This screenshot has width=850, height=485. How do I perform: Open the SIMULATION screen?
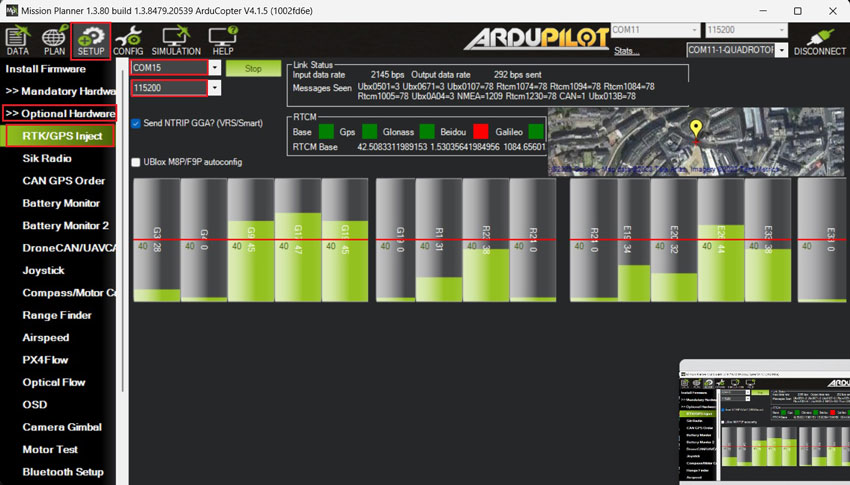pyautogui.click(x=176, y=41)
